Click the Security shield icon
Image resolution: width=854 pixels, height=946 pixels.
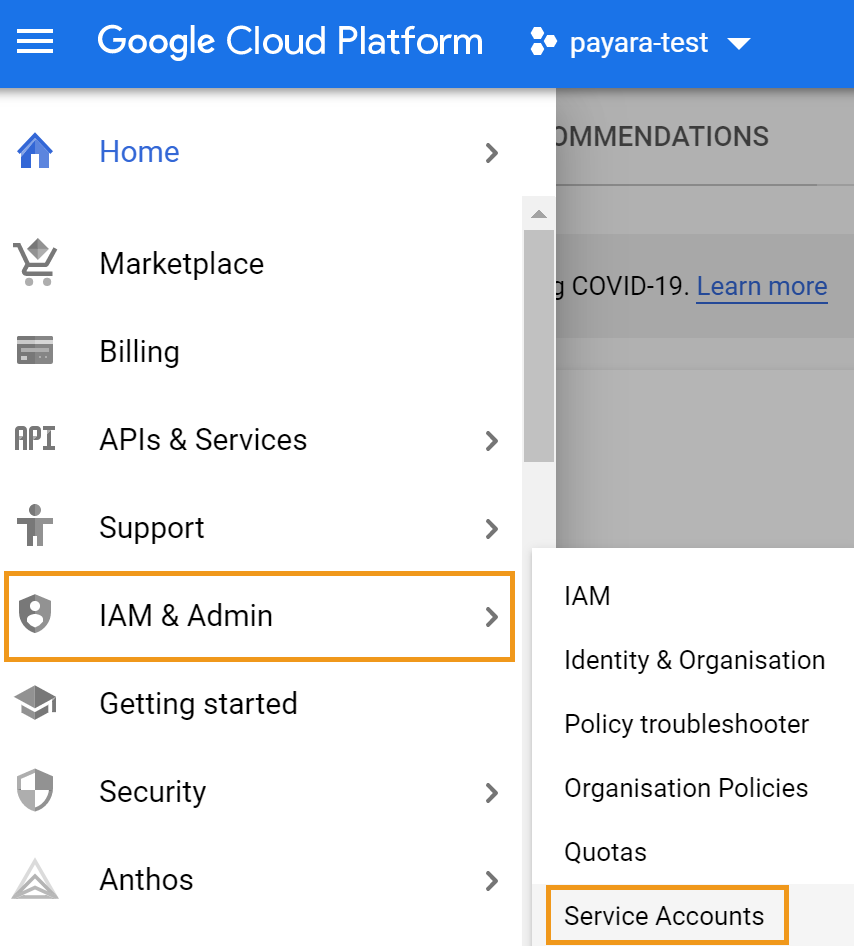38,791
